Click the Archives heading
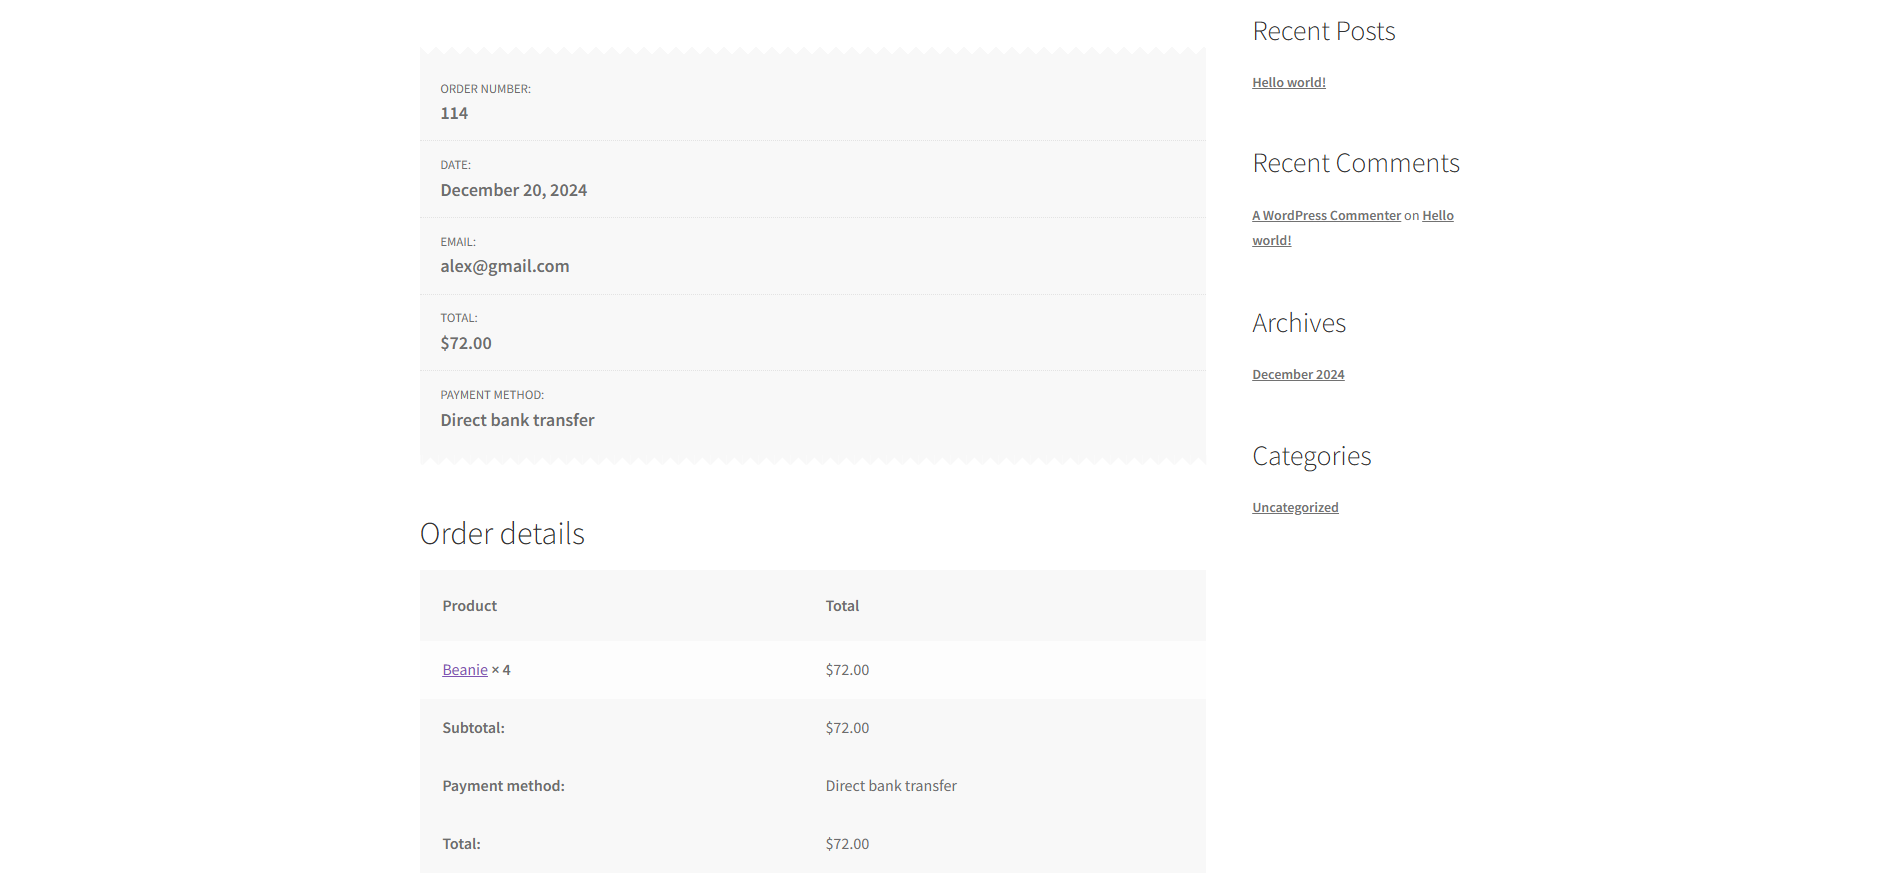 click(x=1299, y=324)
